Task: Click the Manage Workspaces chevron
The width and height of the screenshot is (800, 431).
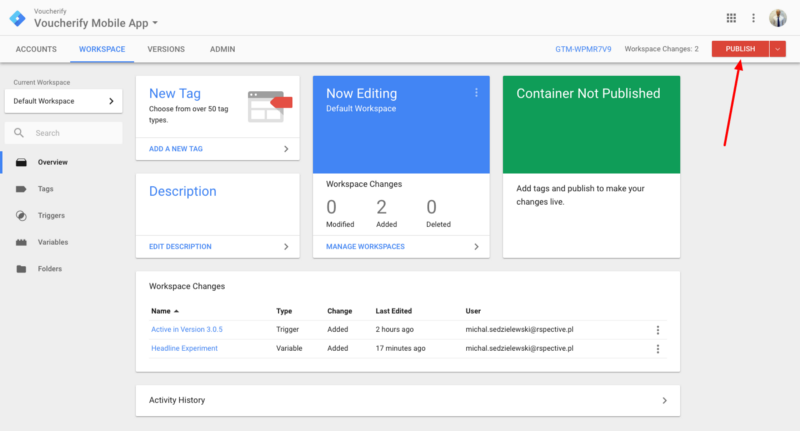Action: (x=477, y=247)
